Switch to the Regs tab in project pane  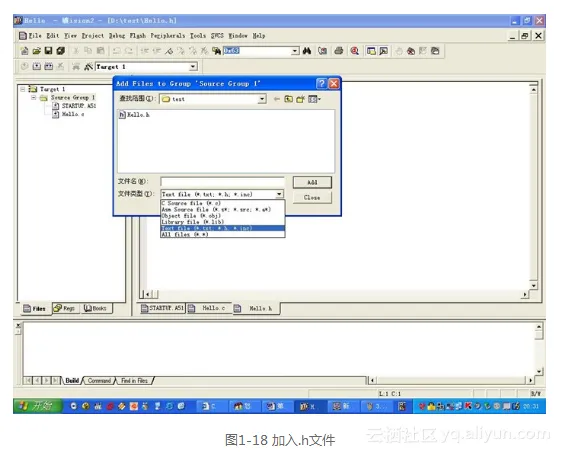point(65,308)
